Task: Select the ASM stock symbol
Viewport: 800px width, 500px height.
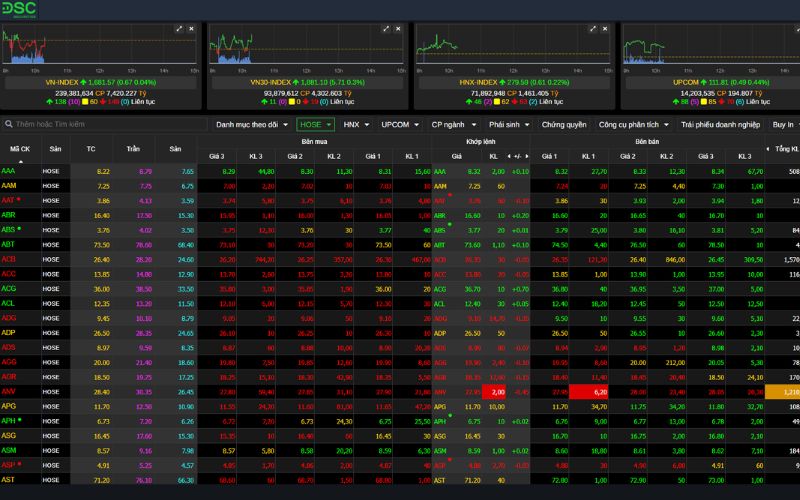Action: [9, 451]
